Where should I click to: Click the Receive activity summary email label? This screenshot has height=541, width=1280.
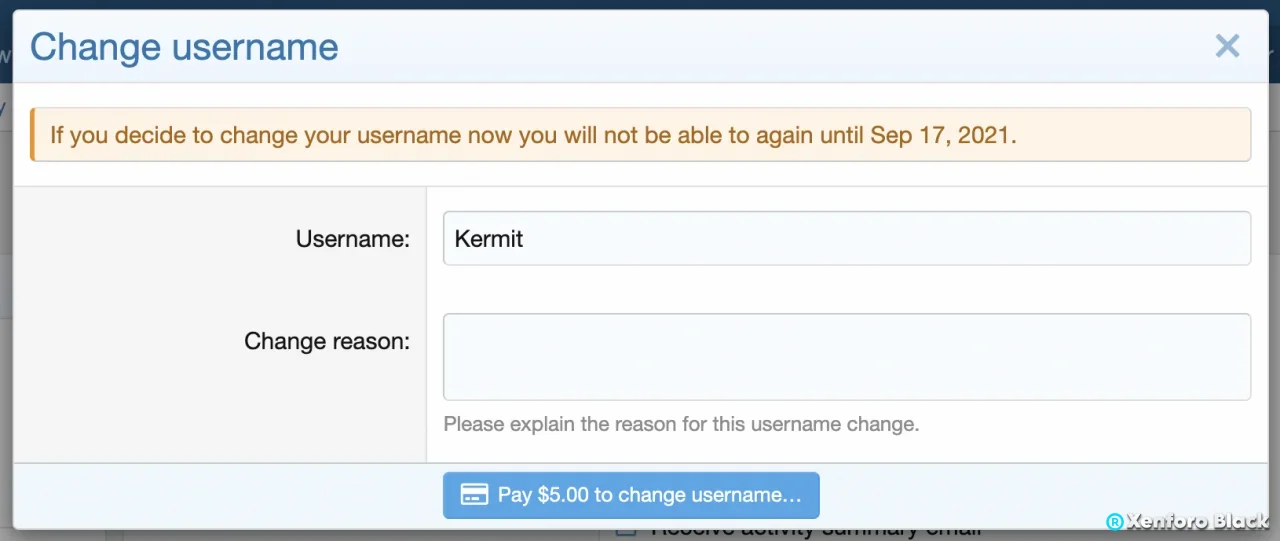coord(815,531)
